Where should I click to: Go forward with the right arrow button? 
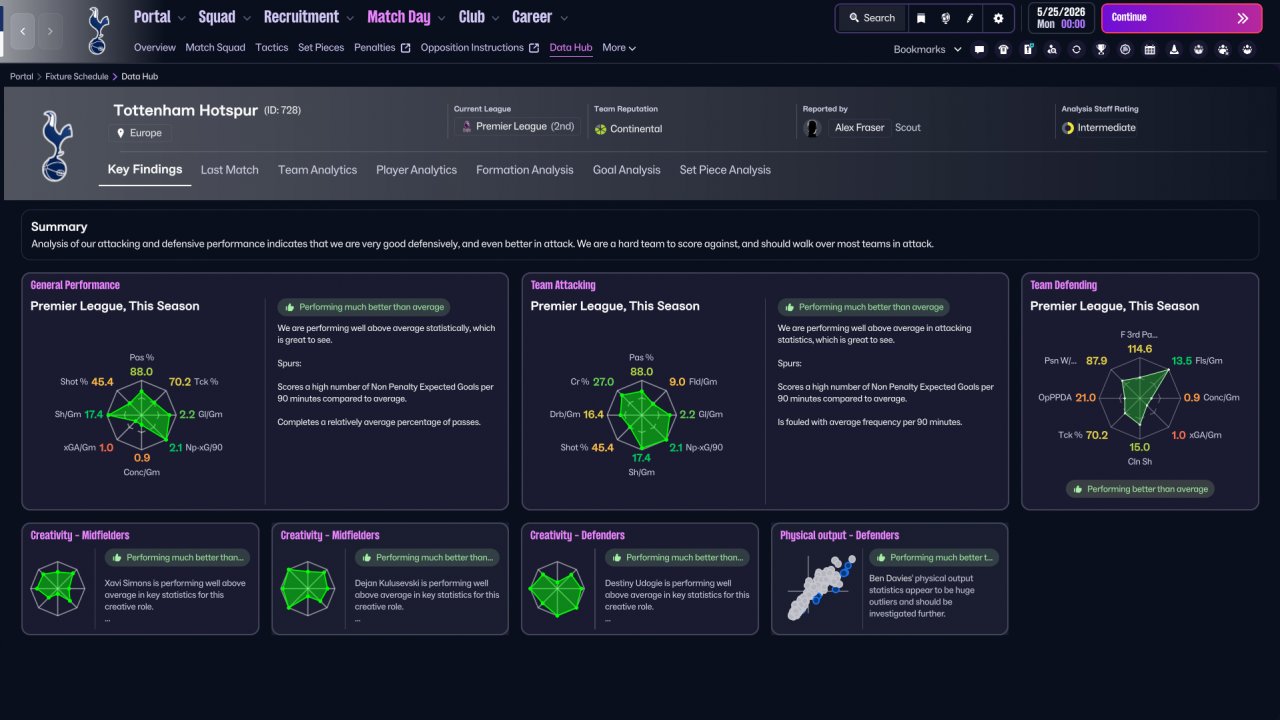tap(50, 31)
